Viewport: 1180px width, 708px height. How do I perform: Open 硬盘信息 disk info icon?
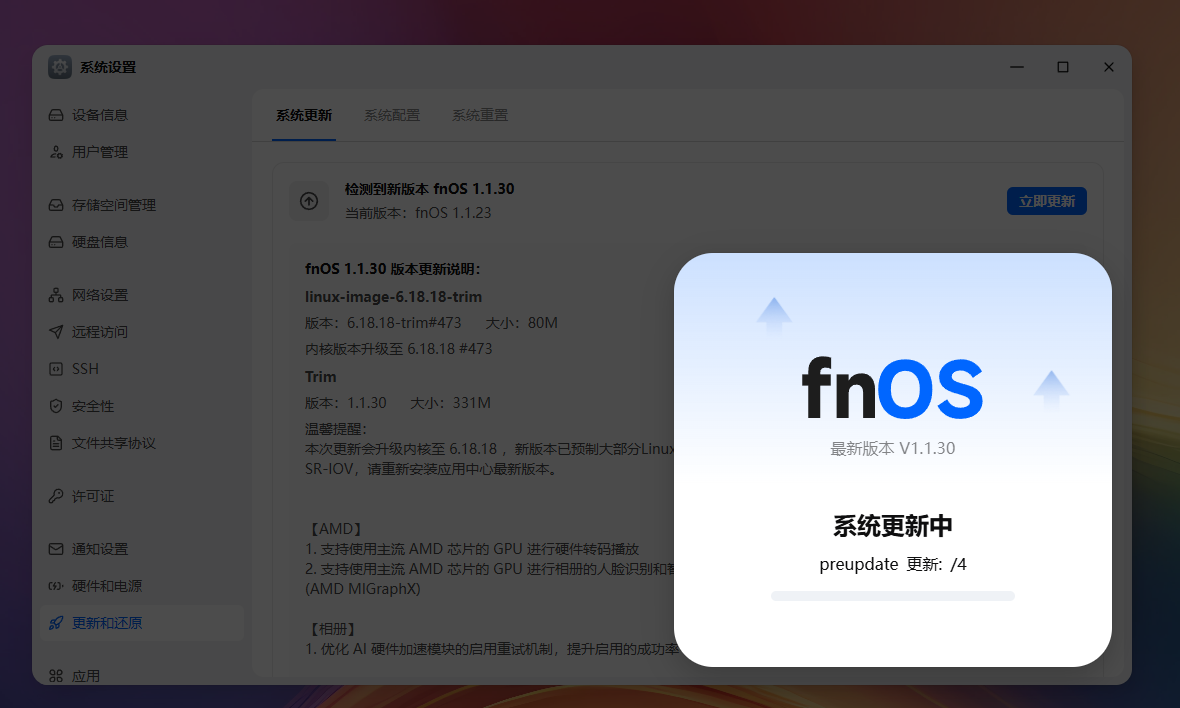pyautogui.click(x=55, y=241)
